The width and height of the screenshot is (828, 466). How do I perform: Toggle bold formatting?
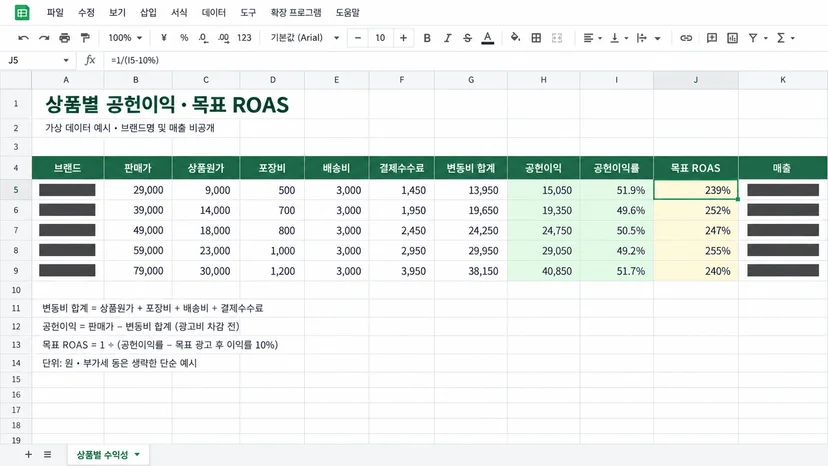pyautogui.click(x=427, y=38)
